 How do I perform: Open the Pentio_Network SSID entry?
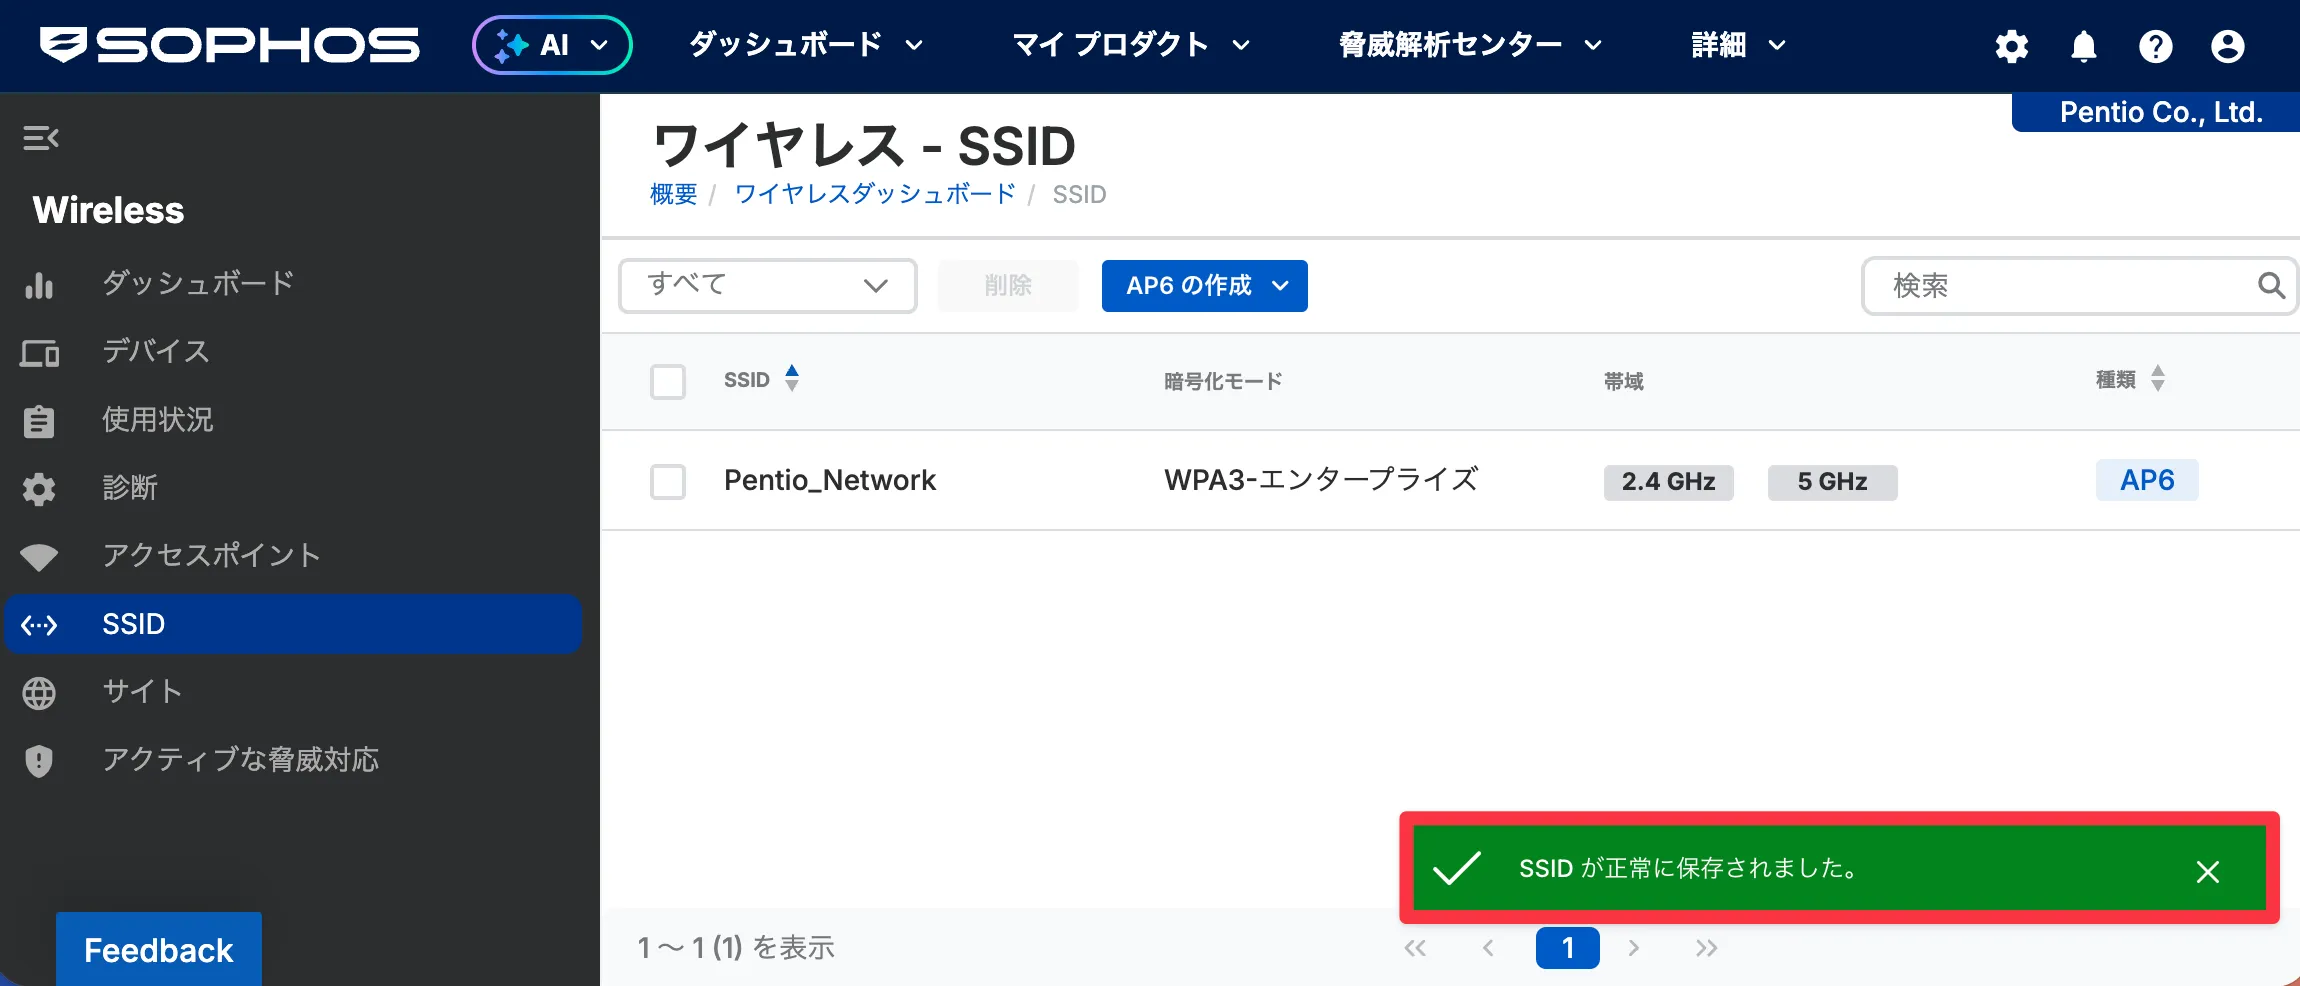(830, 481)
